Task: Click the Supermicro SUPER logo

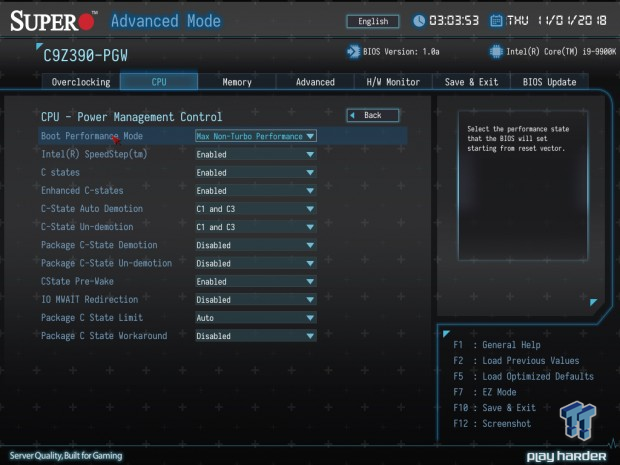Action: point(53,21)
